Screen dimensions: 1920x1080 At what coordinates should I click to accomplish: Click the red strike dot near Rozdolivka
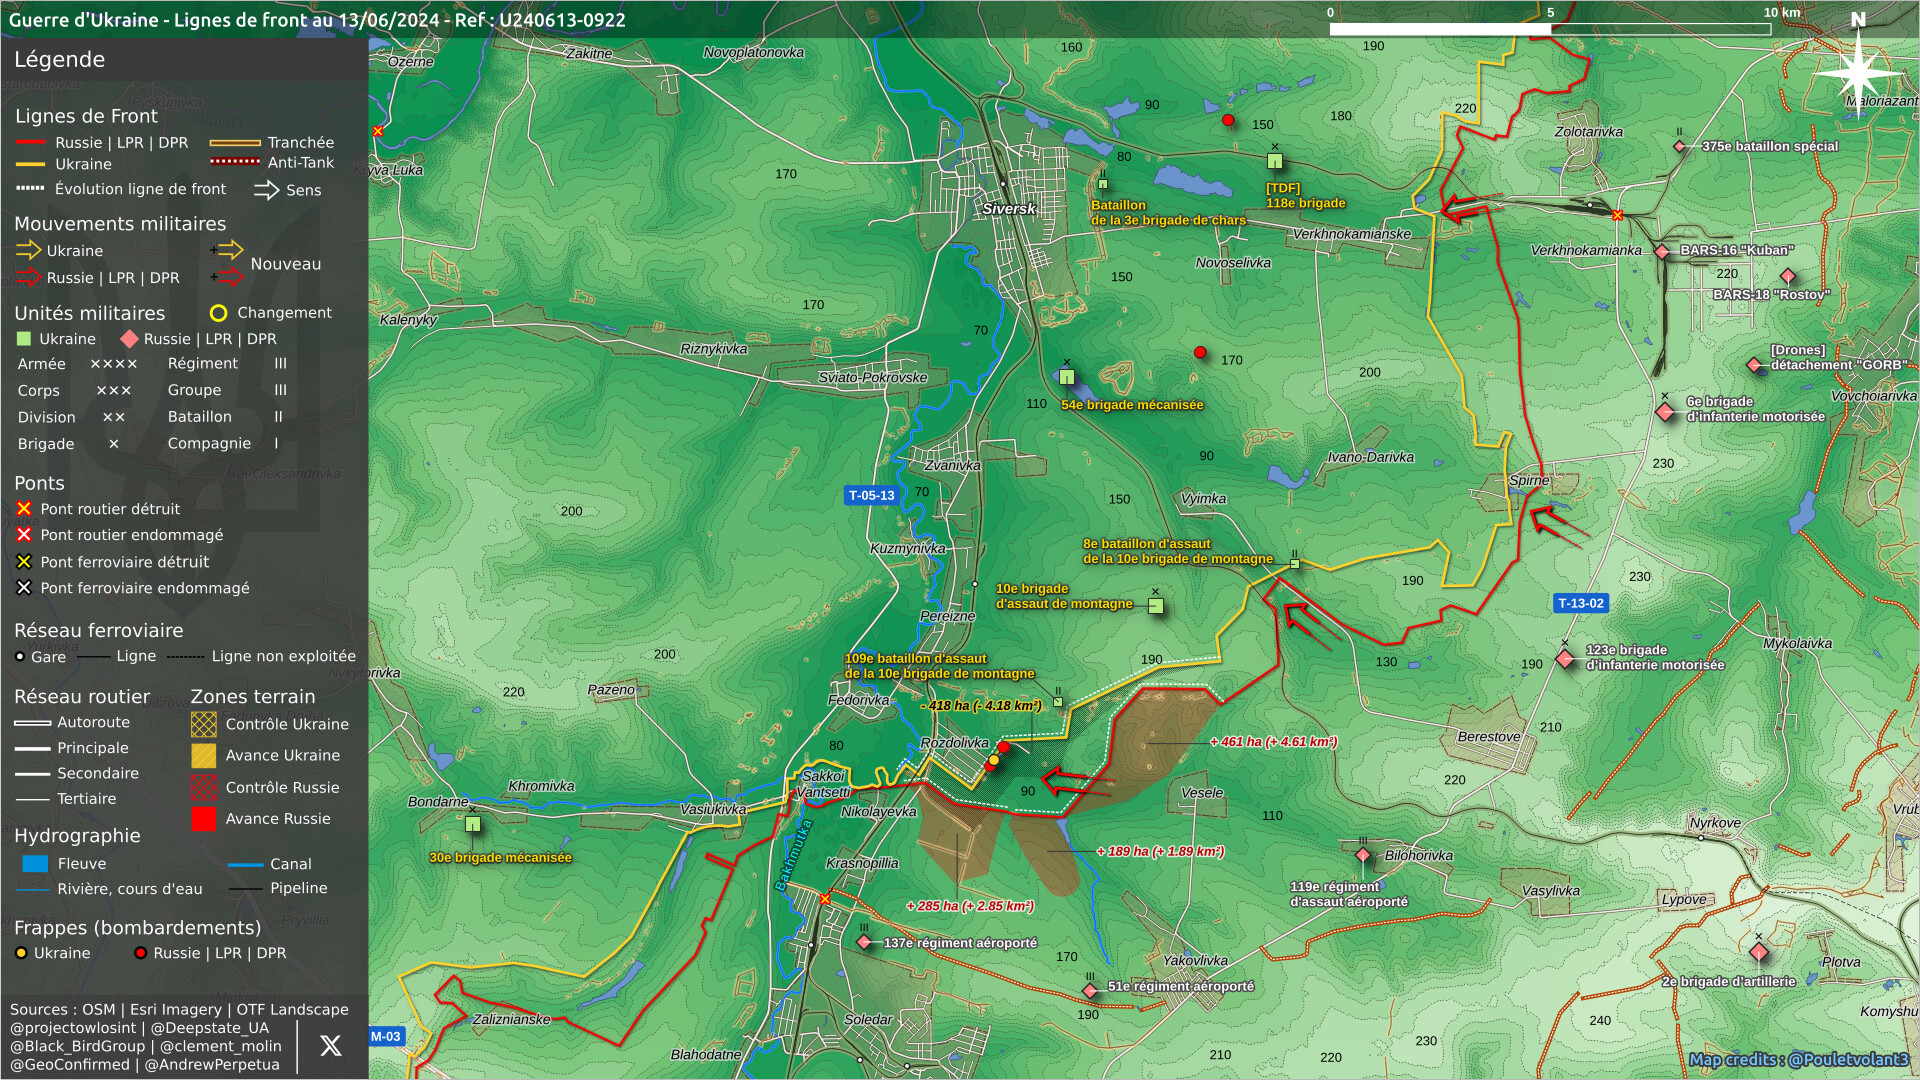click(1003, 748)
